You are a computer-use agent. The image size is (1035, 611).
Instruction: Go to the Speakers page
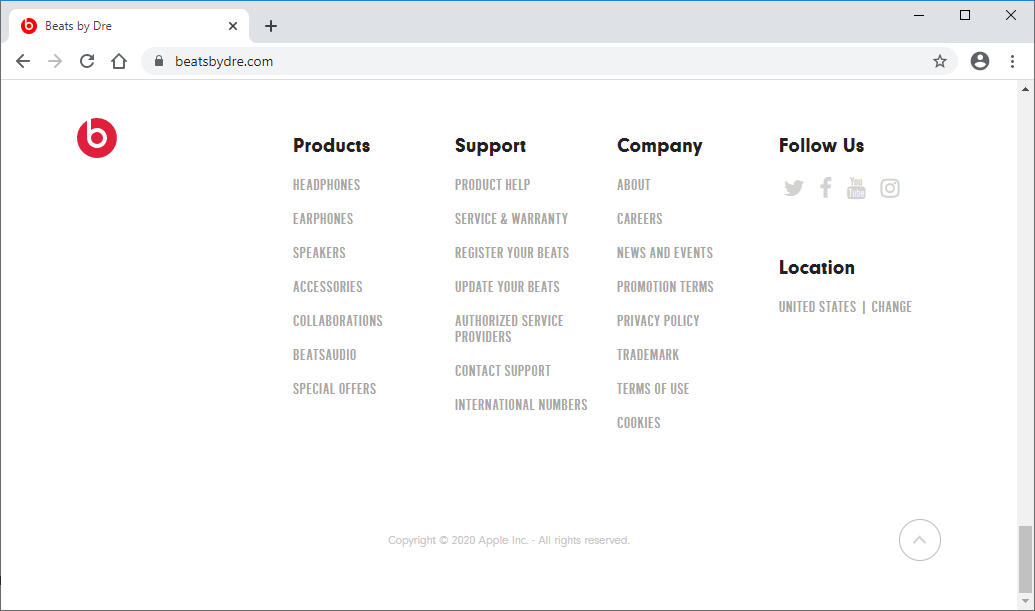(x=319, y=253)
